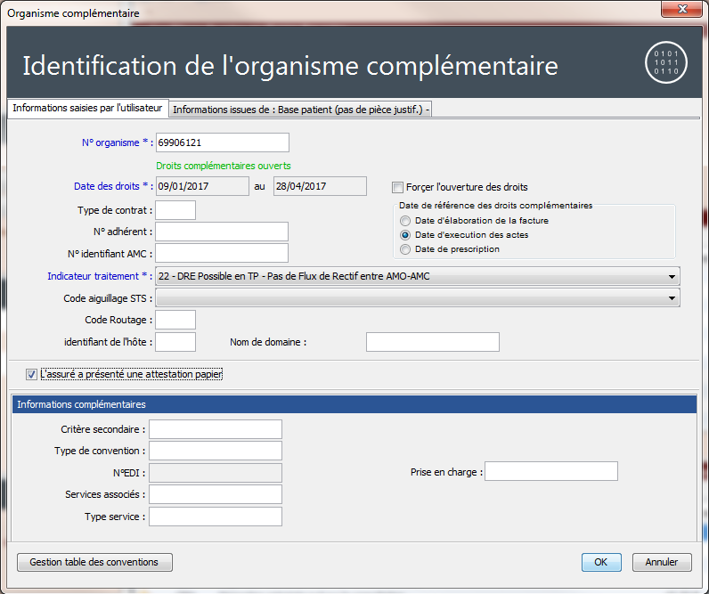
Task: Click the Annuler button
Action: pos(661,562)
